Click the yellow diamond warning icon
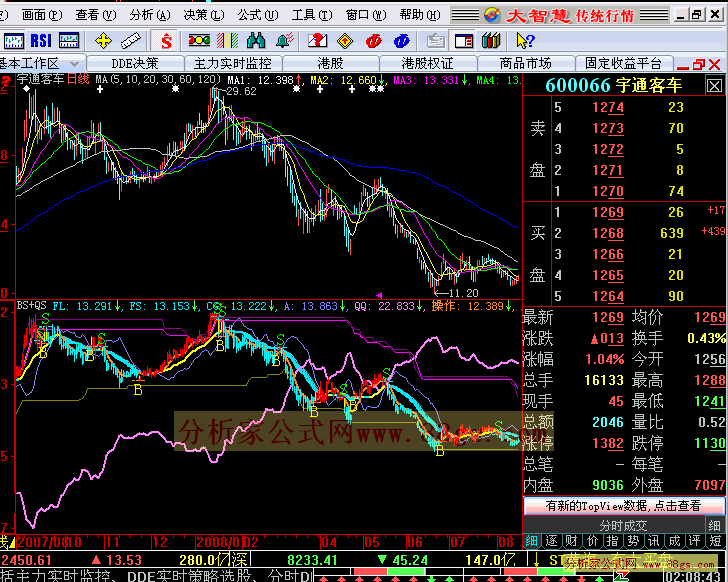 [345, 41]
